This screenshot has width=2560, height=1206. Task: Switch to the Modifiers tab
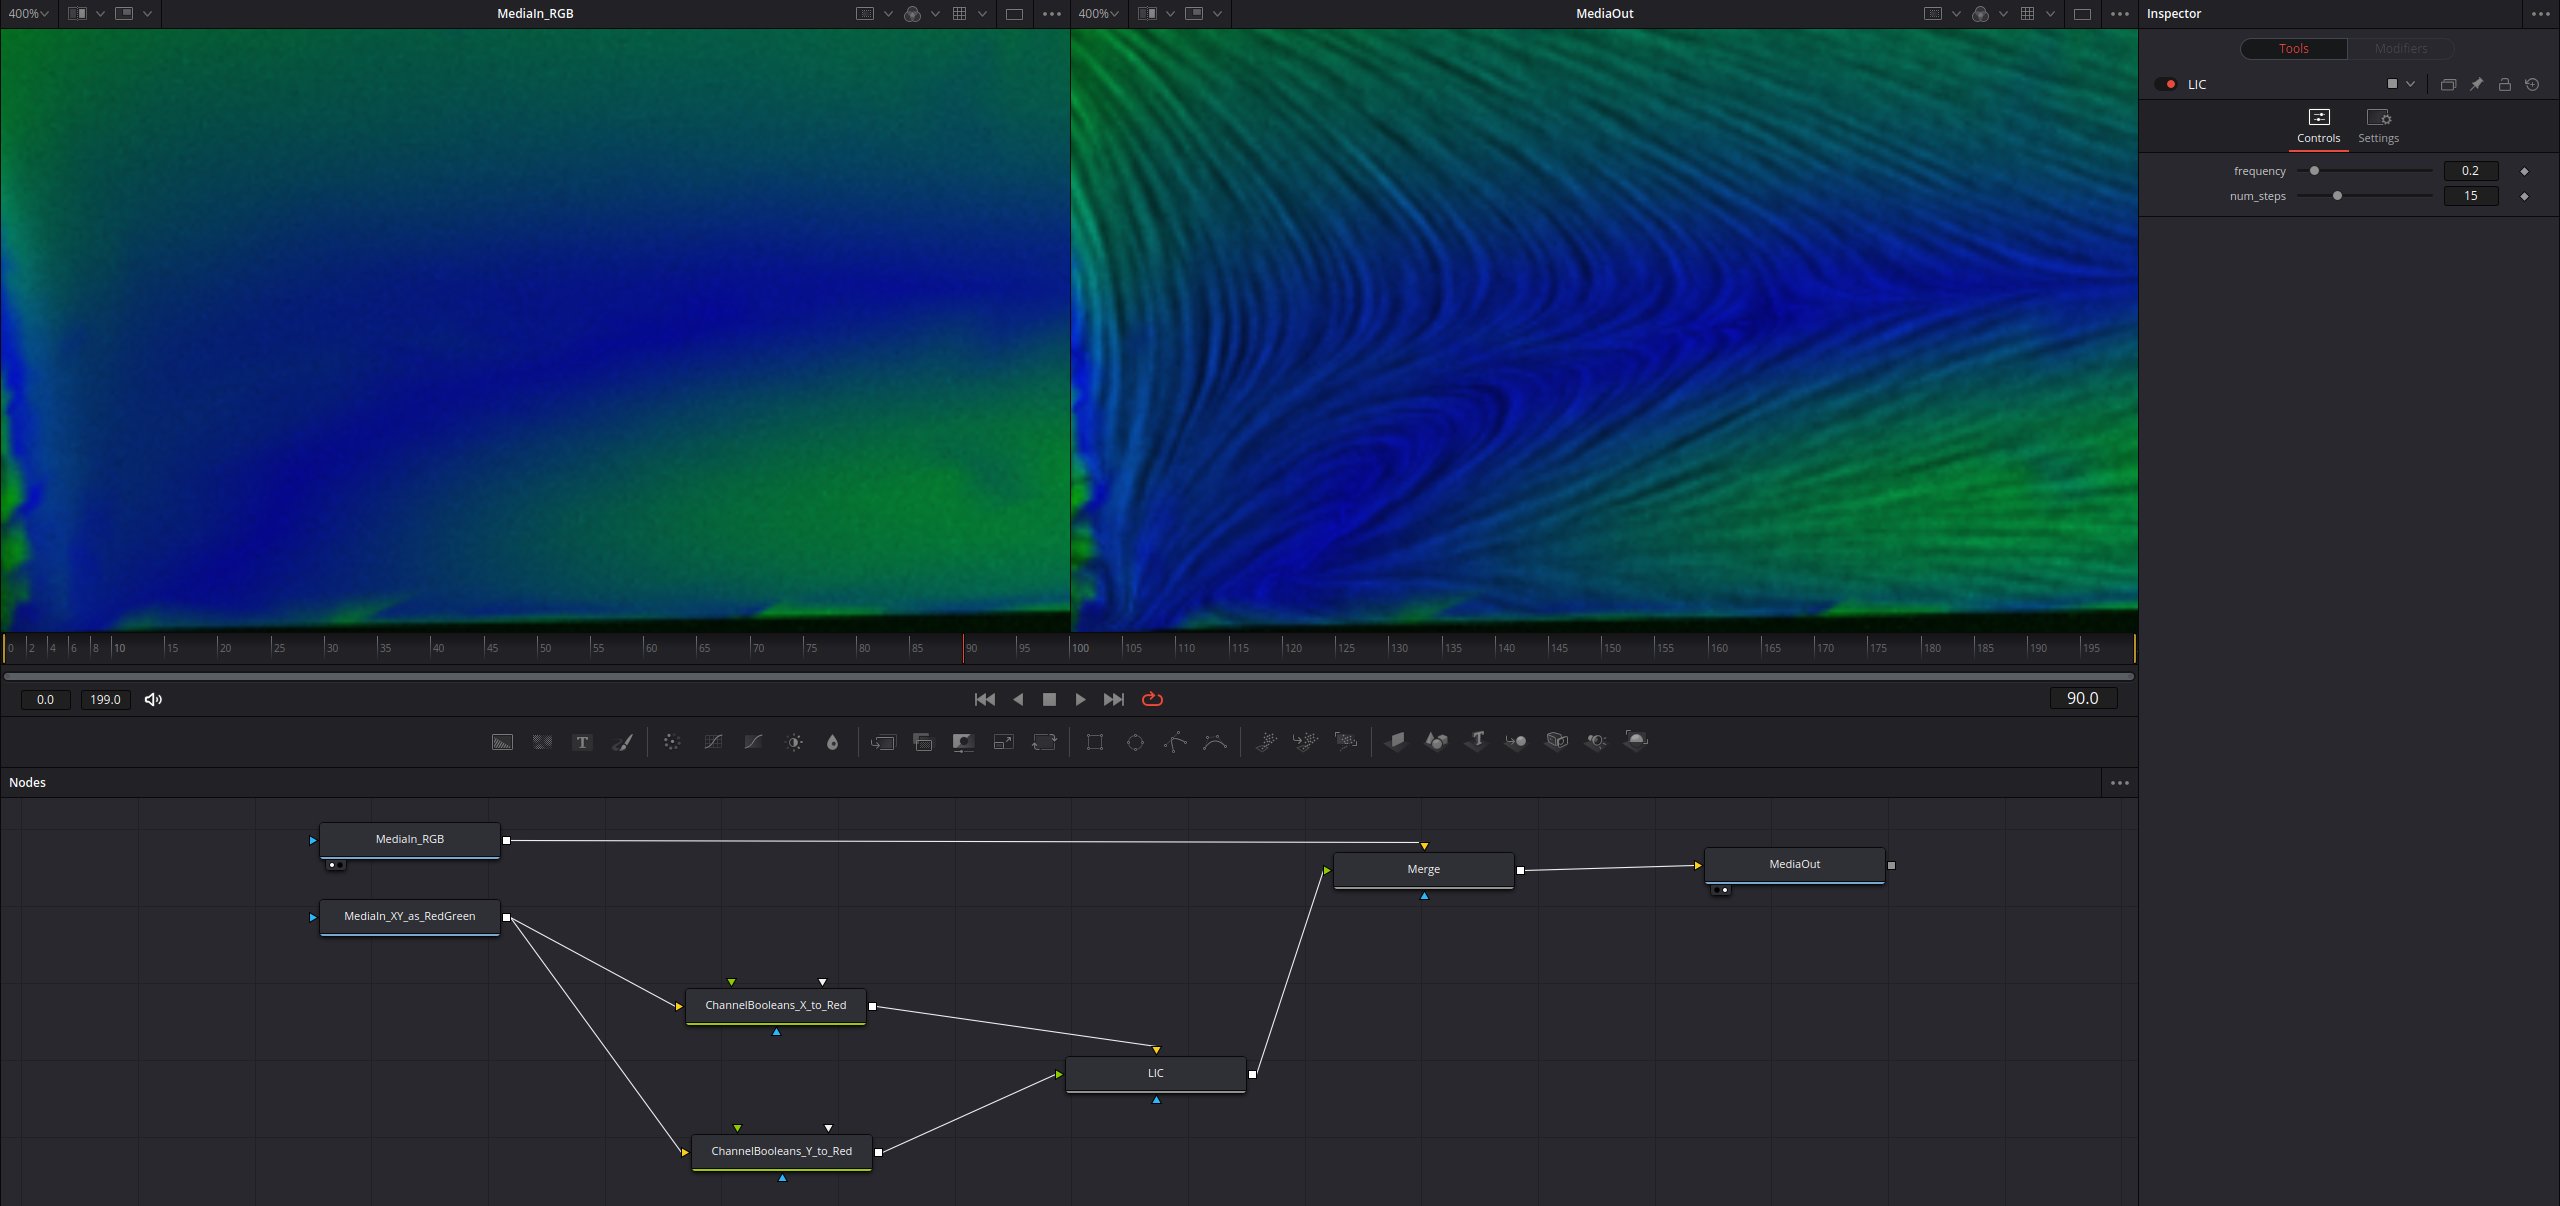[x=2400, y=48]
